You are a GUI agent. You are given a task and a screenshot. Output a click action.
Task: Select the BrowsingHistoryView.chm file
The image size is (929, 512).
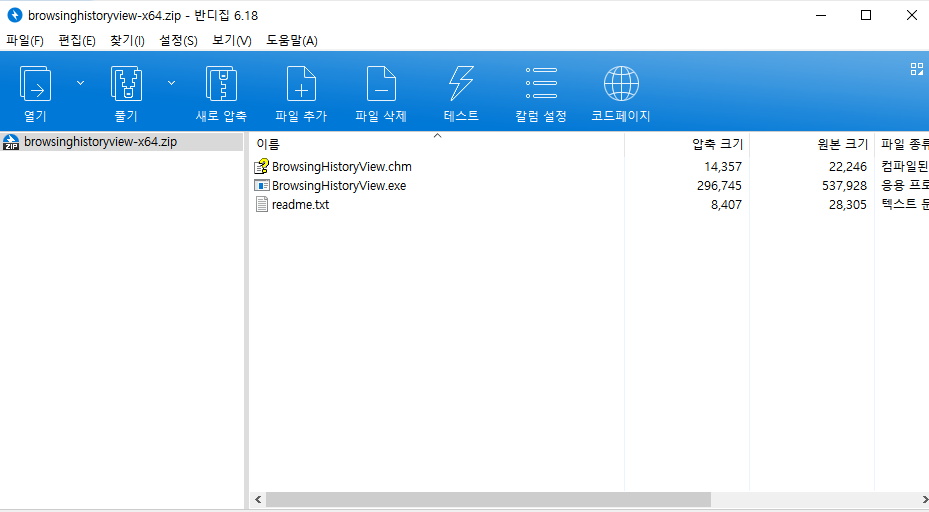click(x=342, y=167)
